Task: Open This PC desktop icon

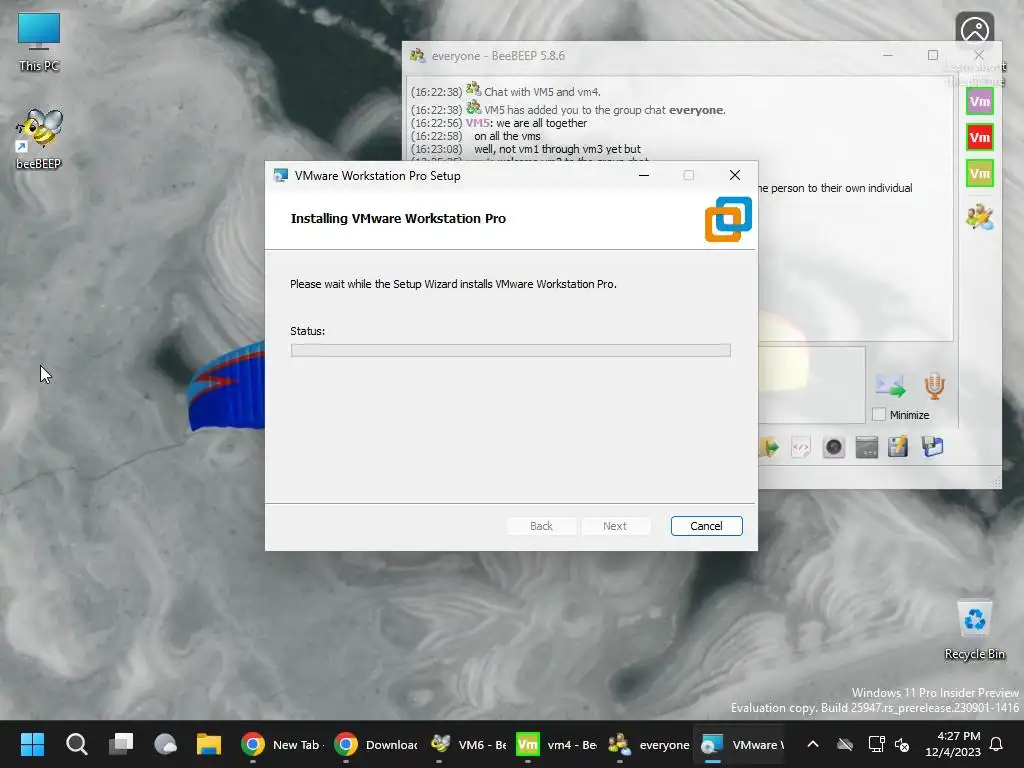Action: tap(39, 42)
